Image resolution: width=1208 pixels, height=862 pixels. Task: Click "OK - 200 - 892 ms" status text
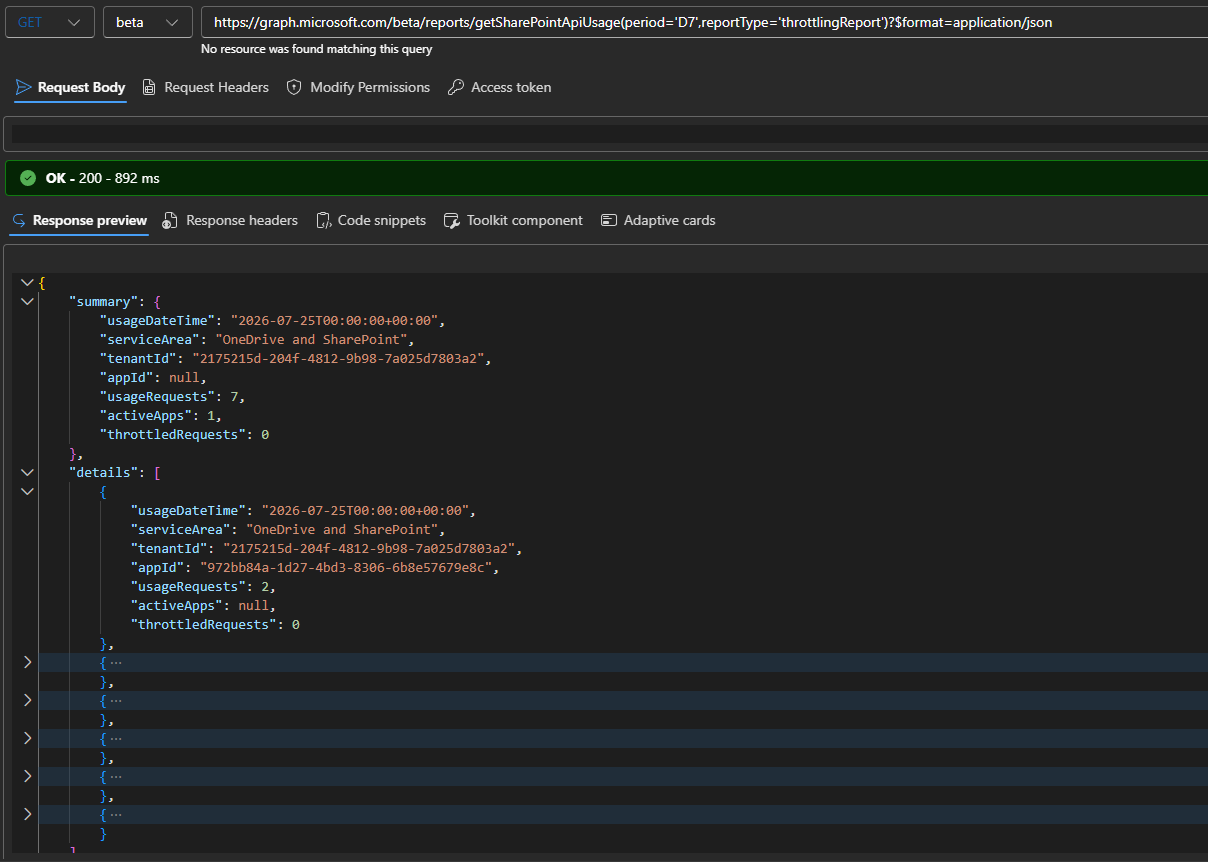pos(102,178)
